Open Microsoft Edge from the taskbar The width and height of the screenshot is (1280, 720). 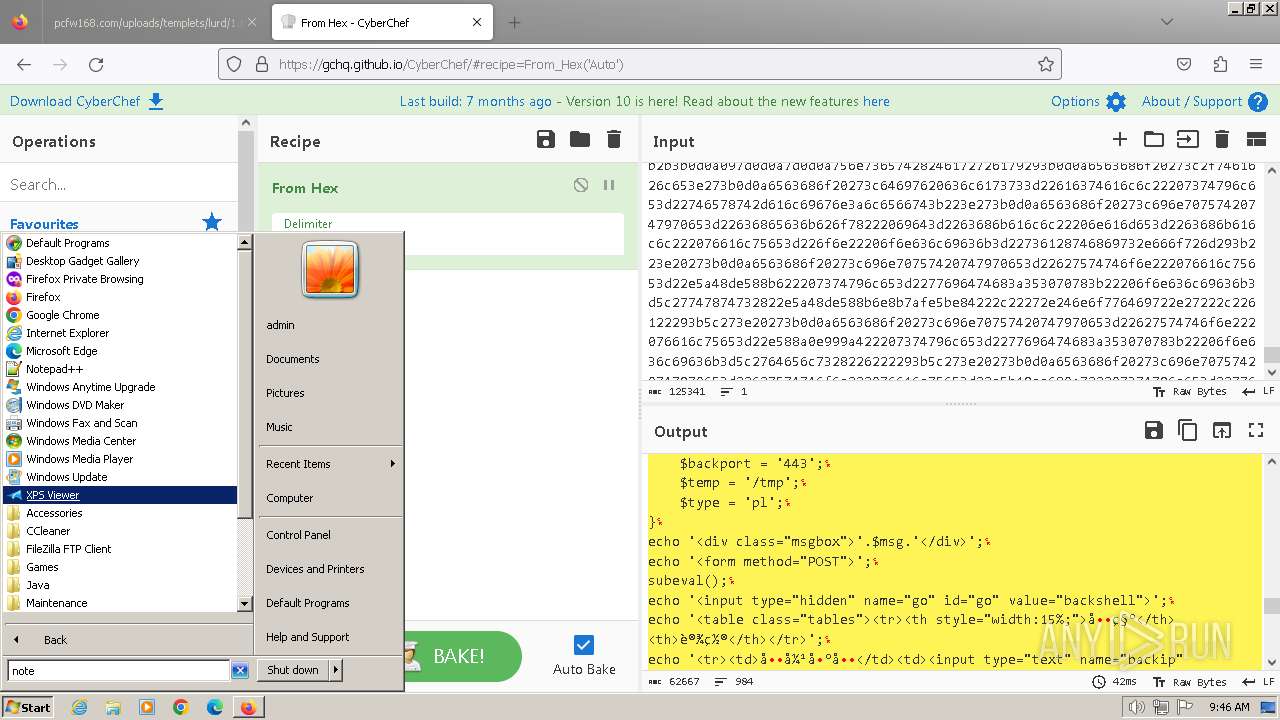point(214,707)
